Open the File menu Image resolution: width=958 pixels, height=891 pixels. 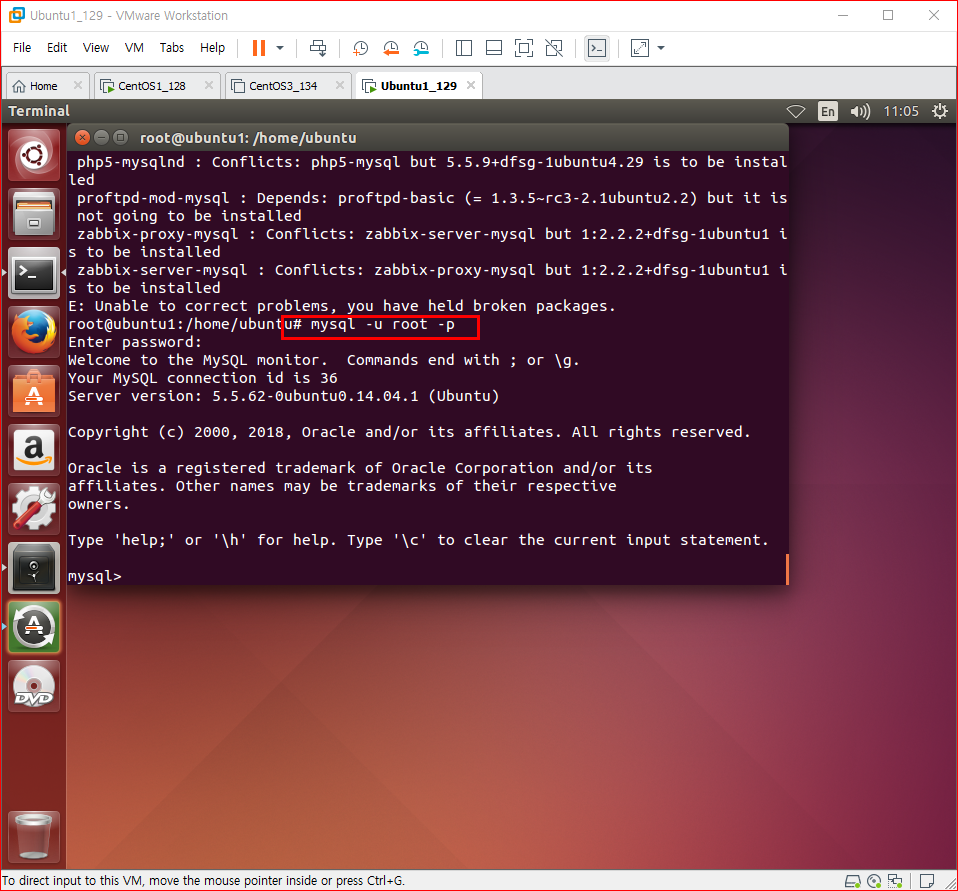[22, 48]
